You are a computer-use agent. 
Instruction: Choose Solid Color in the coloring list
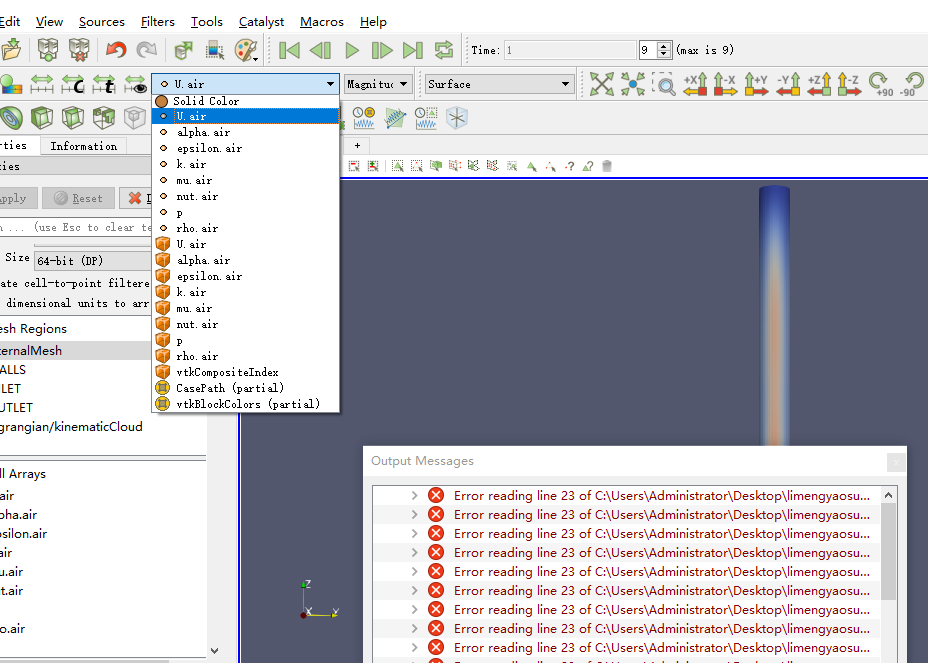click(x=205, y=101)
